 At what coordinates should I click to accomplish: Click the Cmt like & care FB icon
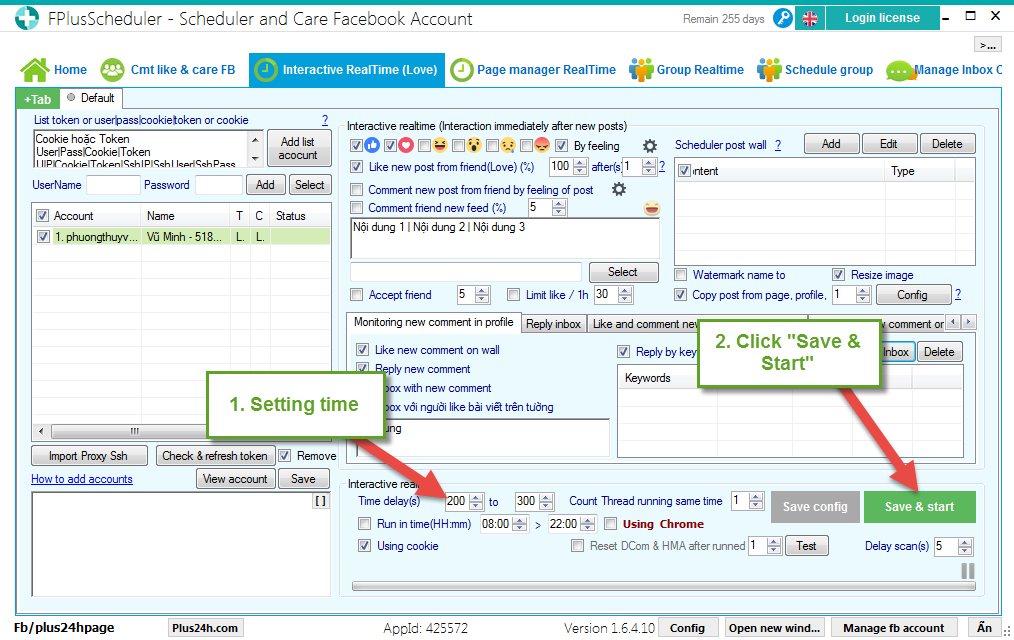(113, 70)
